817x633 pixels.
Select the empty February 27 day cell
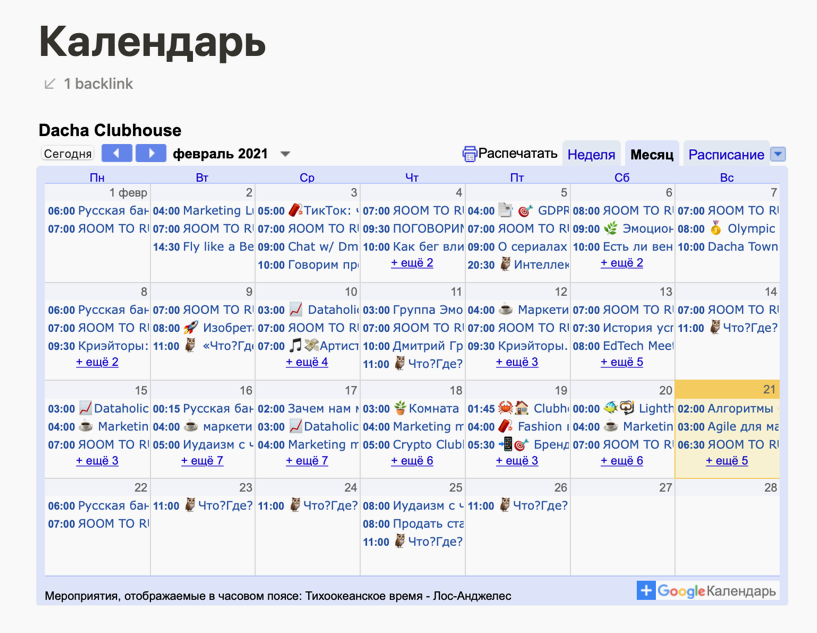click(x=622, y=535)
